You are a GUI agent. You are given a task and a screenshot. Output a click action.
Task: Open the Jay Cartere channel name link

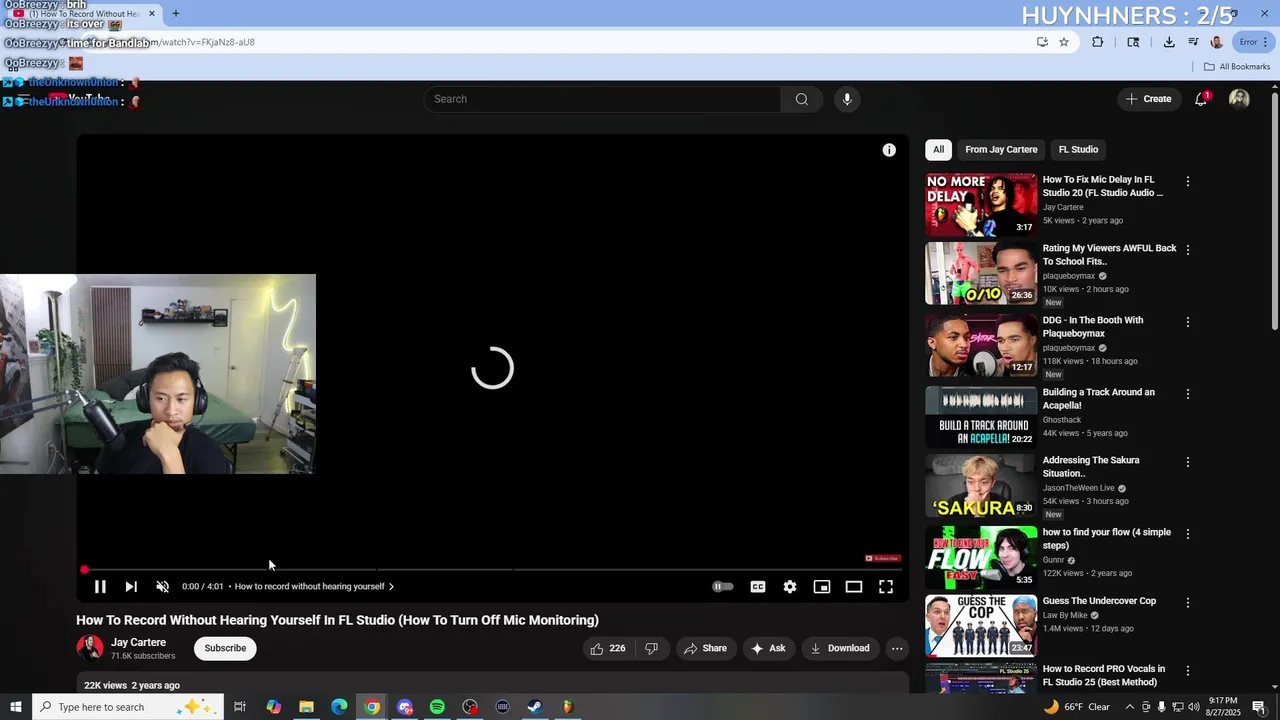click(x=138, y=642)
